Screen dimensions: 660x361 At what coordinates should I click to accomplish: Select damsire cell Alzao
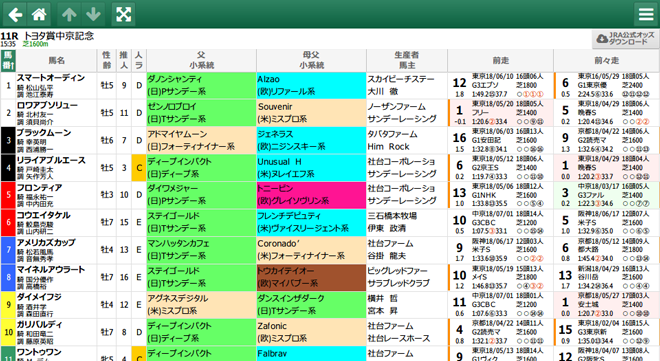pyautogui.click(x=311, y=85)
